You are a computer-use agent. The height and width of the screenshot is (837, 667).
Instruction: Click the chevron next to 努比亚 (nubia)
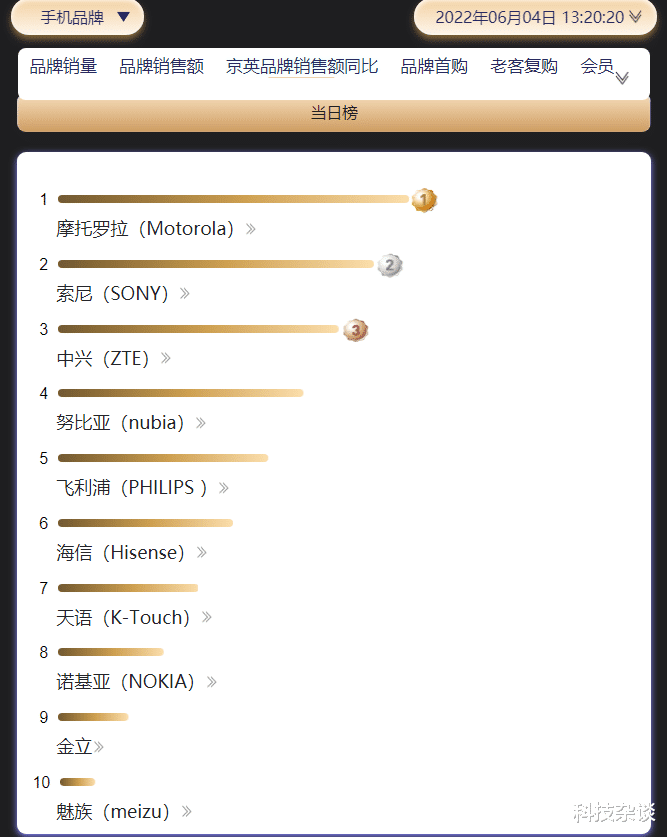point(201,423)
